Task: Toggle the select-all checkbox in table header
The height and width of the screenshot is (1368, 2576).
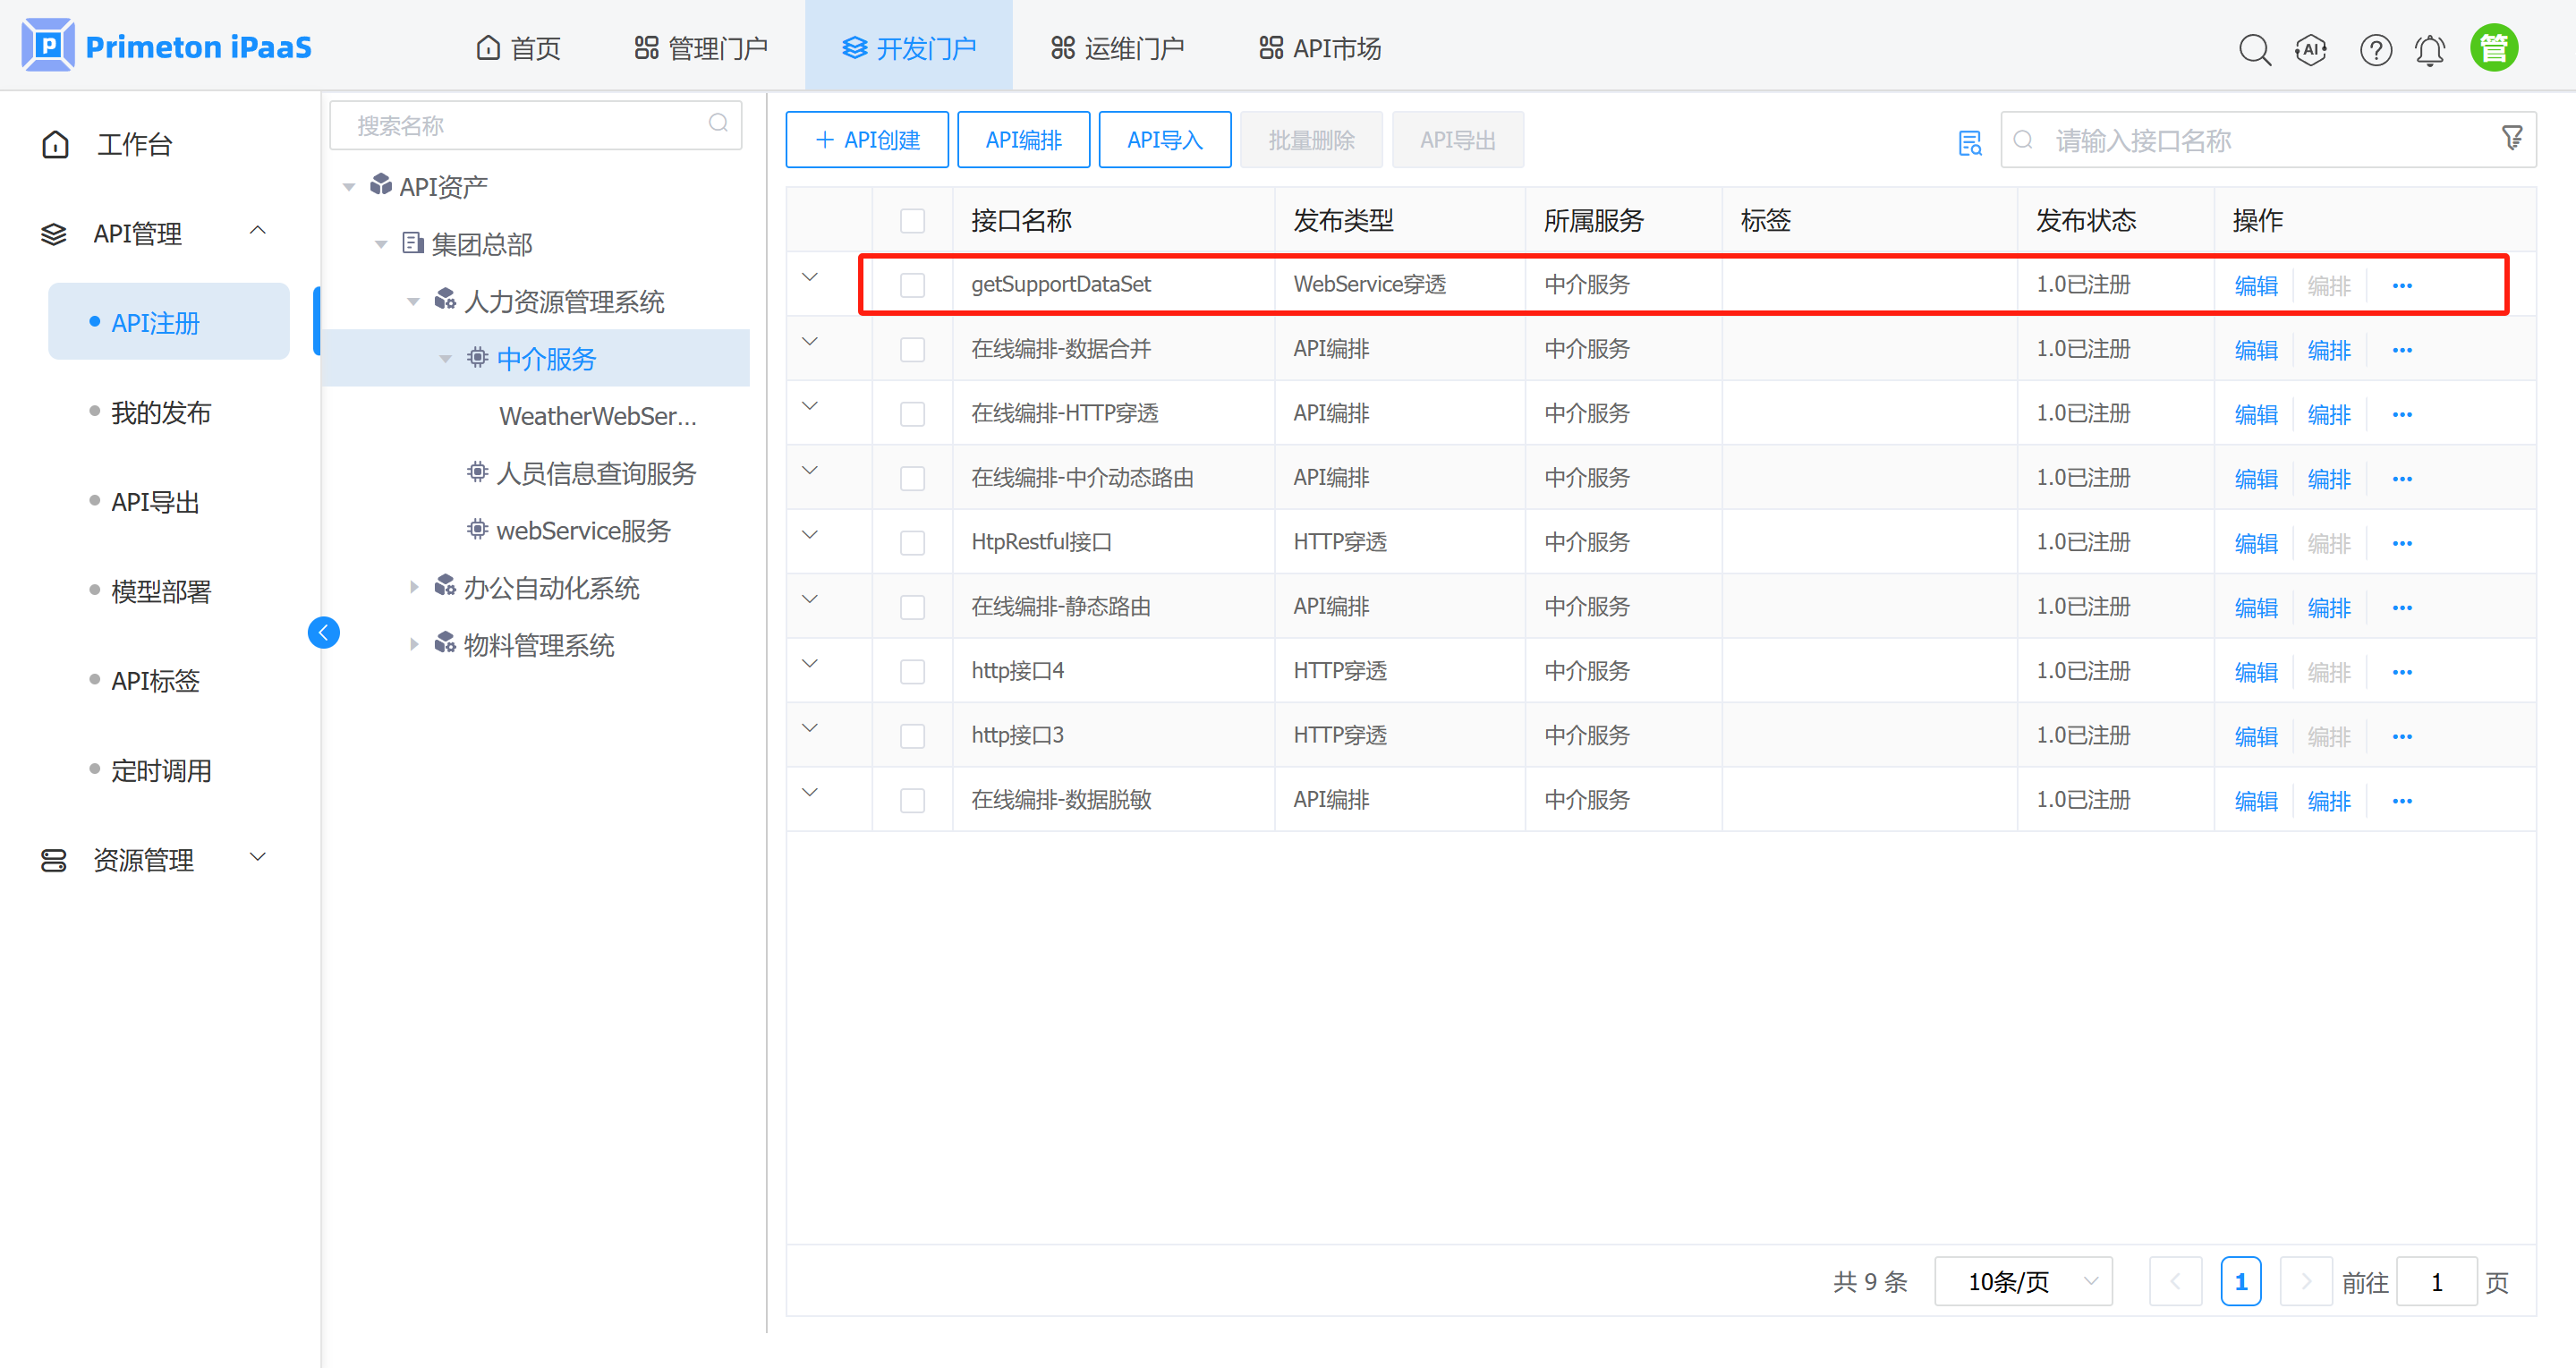Action: 912,221
